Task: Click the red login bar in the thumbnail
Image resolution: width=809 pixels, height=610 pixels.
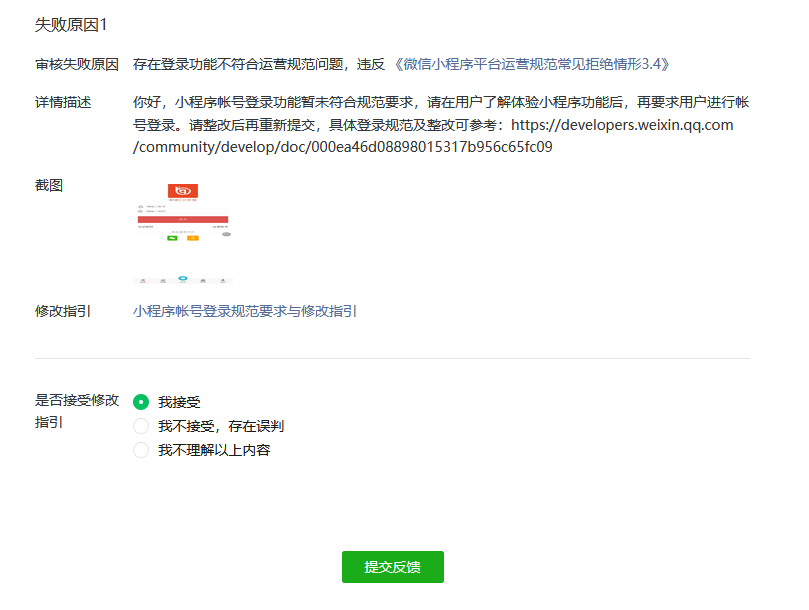Action: (x=182, y=218)
